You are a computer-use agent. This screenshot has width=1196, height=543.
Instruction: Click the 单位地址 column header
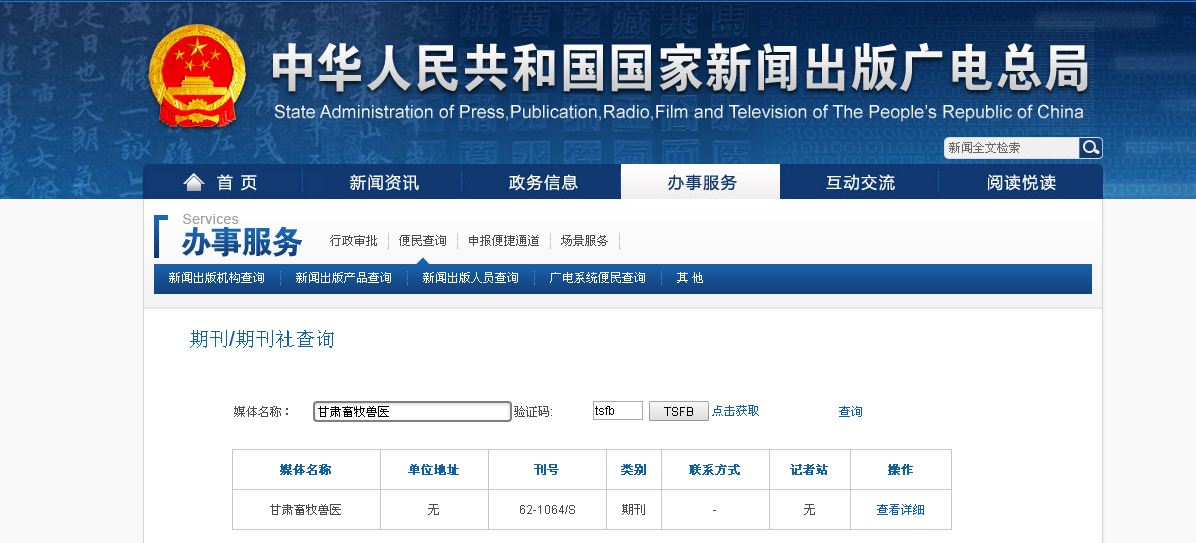pyautogui.click(x=434, y=470)
